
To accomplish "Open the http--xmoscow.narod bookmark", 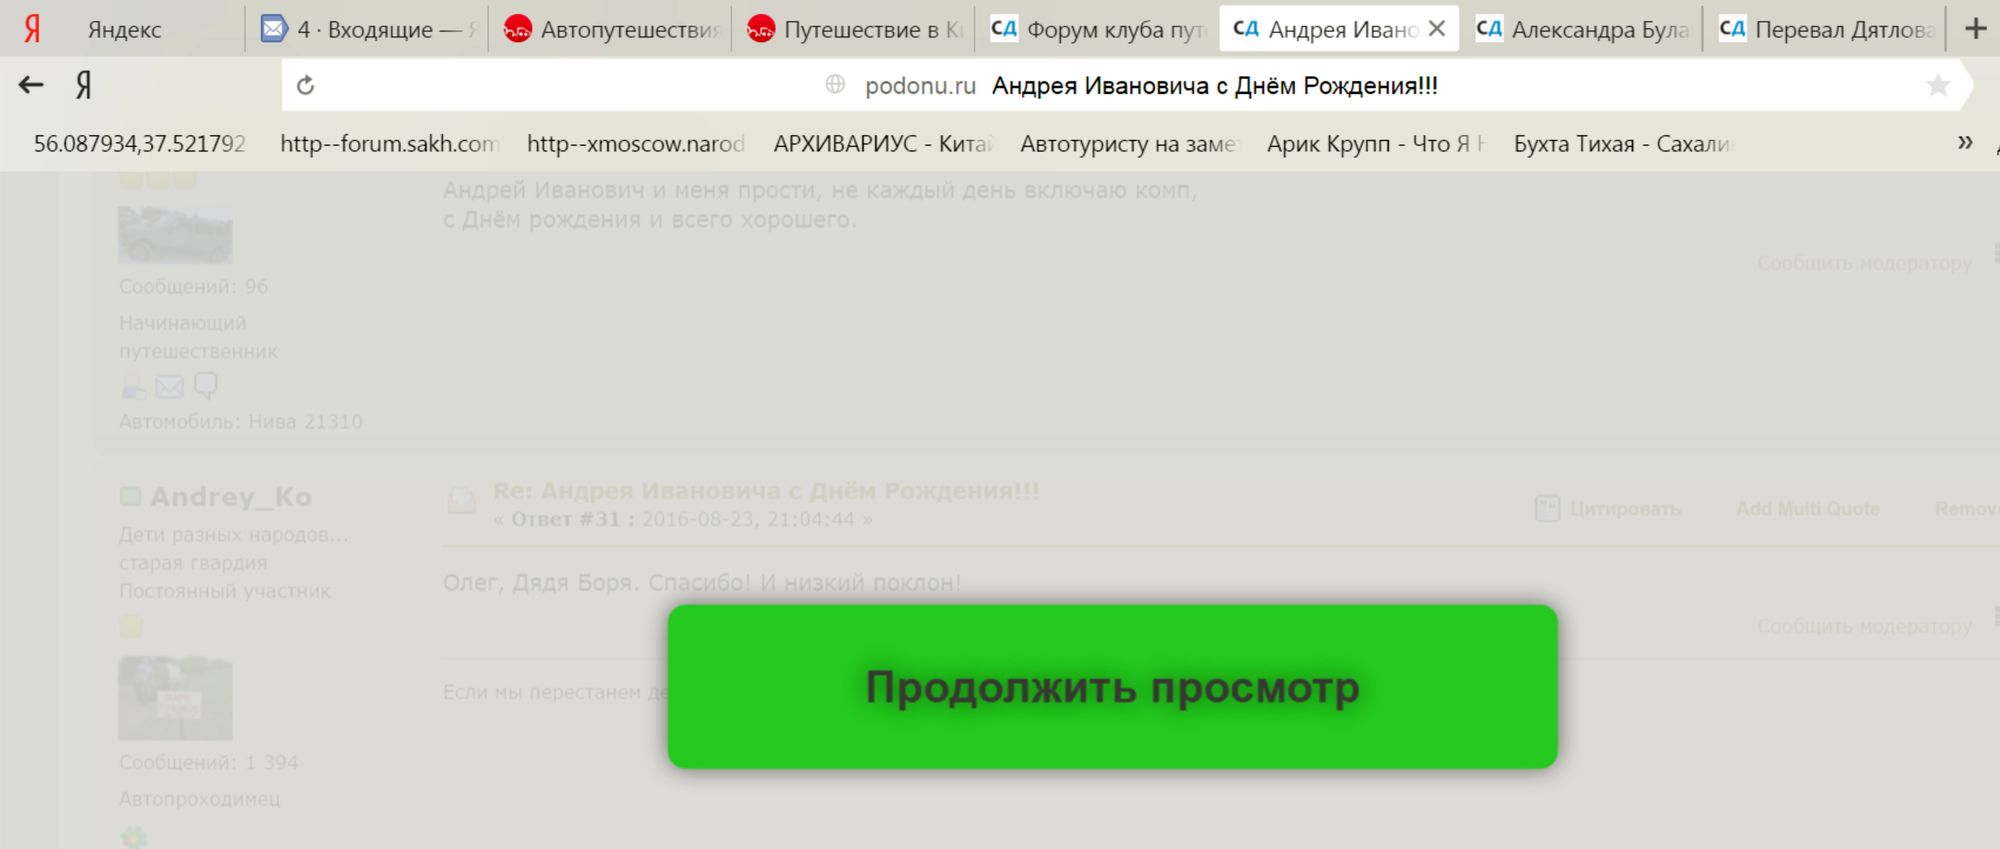I will pyautogui.click(x=636, y=143).
